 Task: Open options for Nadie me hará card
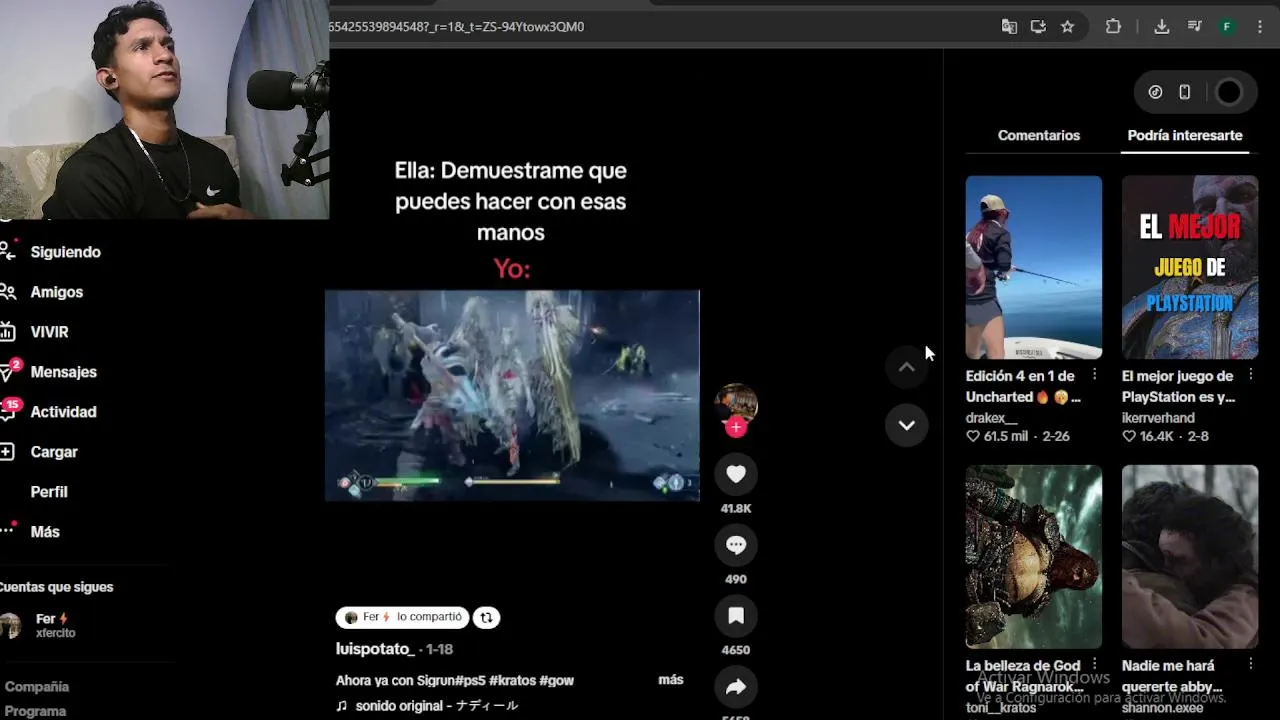click(x=1251, y=663)
